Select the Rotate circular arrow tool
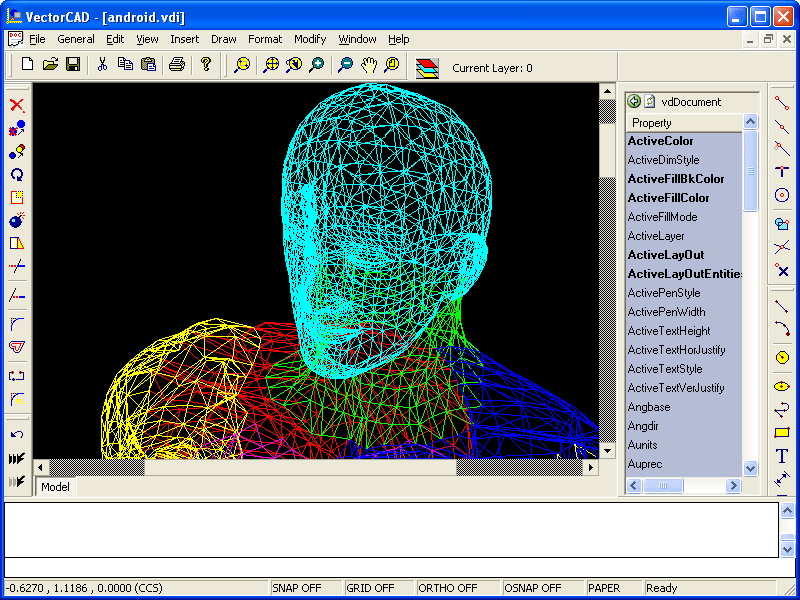This screenshot has width=800, height=600. click(17, 174)
